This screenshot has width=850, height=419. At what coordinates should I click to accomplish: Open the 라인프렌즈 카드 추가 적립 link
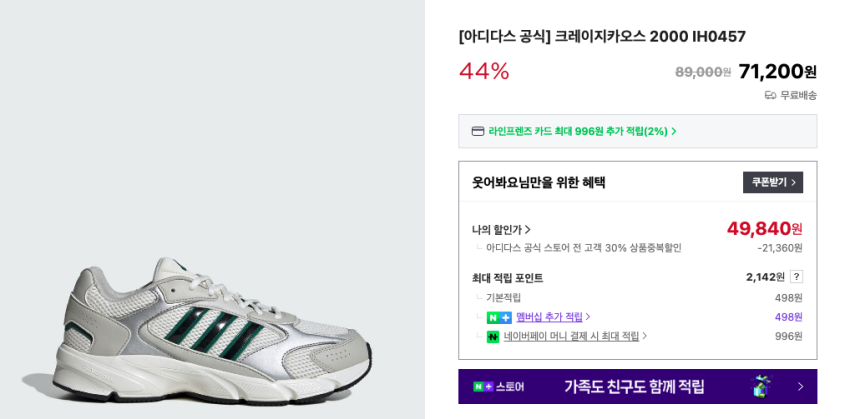click(x=577, y=131)
